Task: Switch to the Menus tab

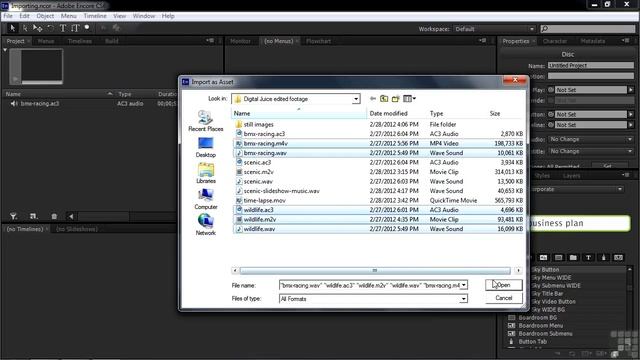Action: click(x=46, y=41)
